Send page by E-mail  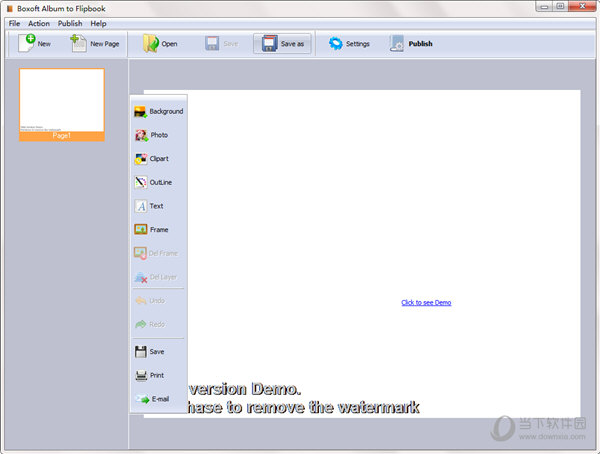(x=152, y=399)
